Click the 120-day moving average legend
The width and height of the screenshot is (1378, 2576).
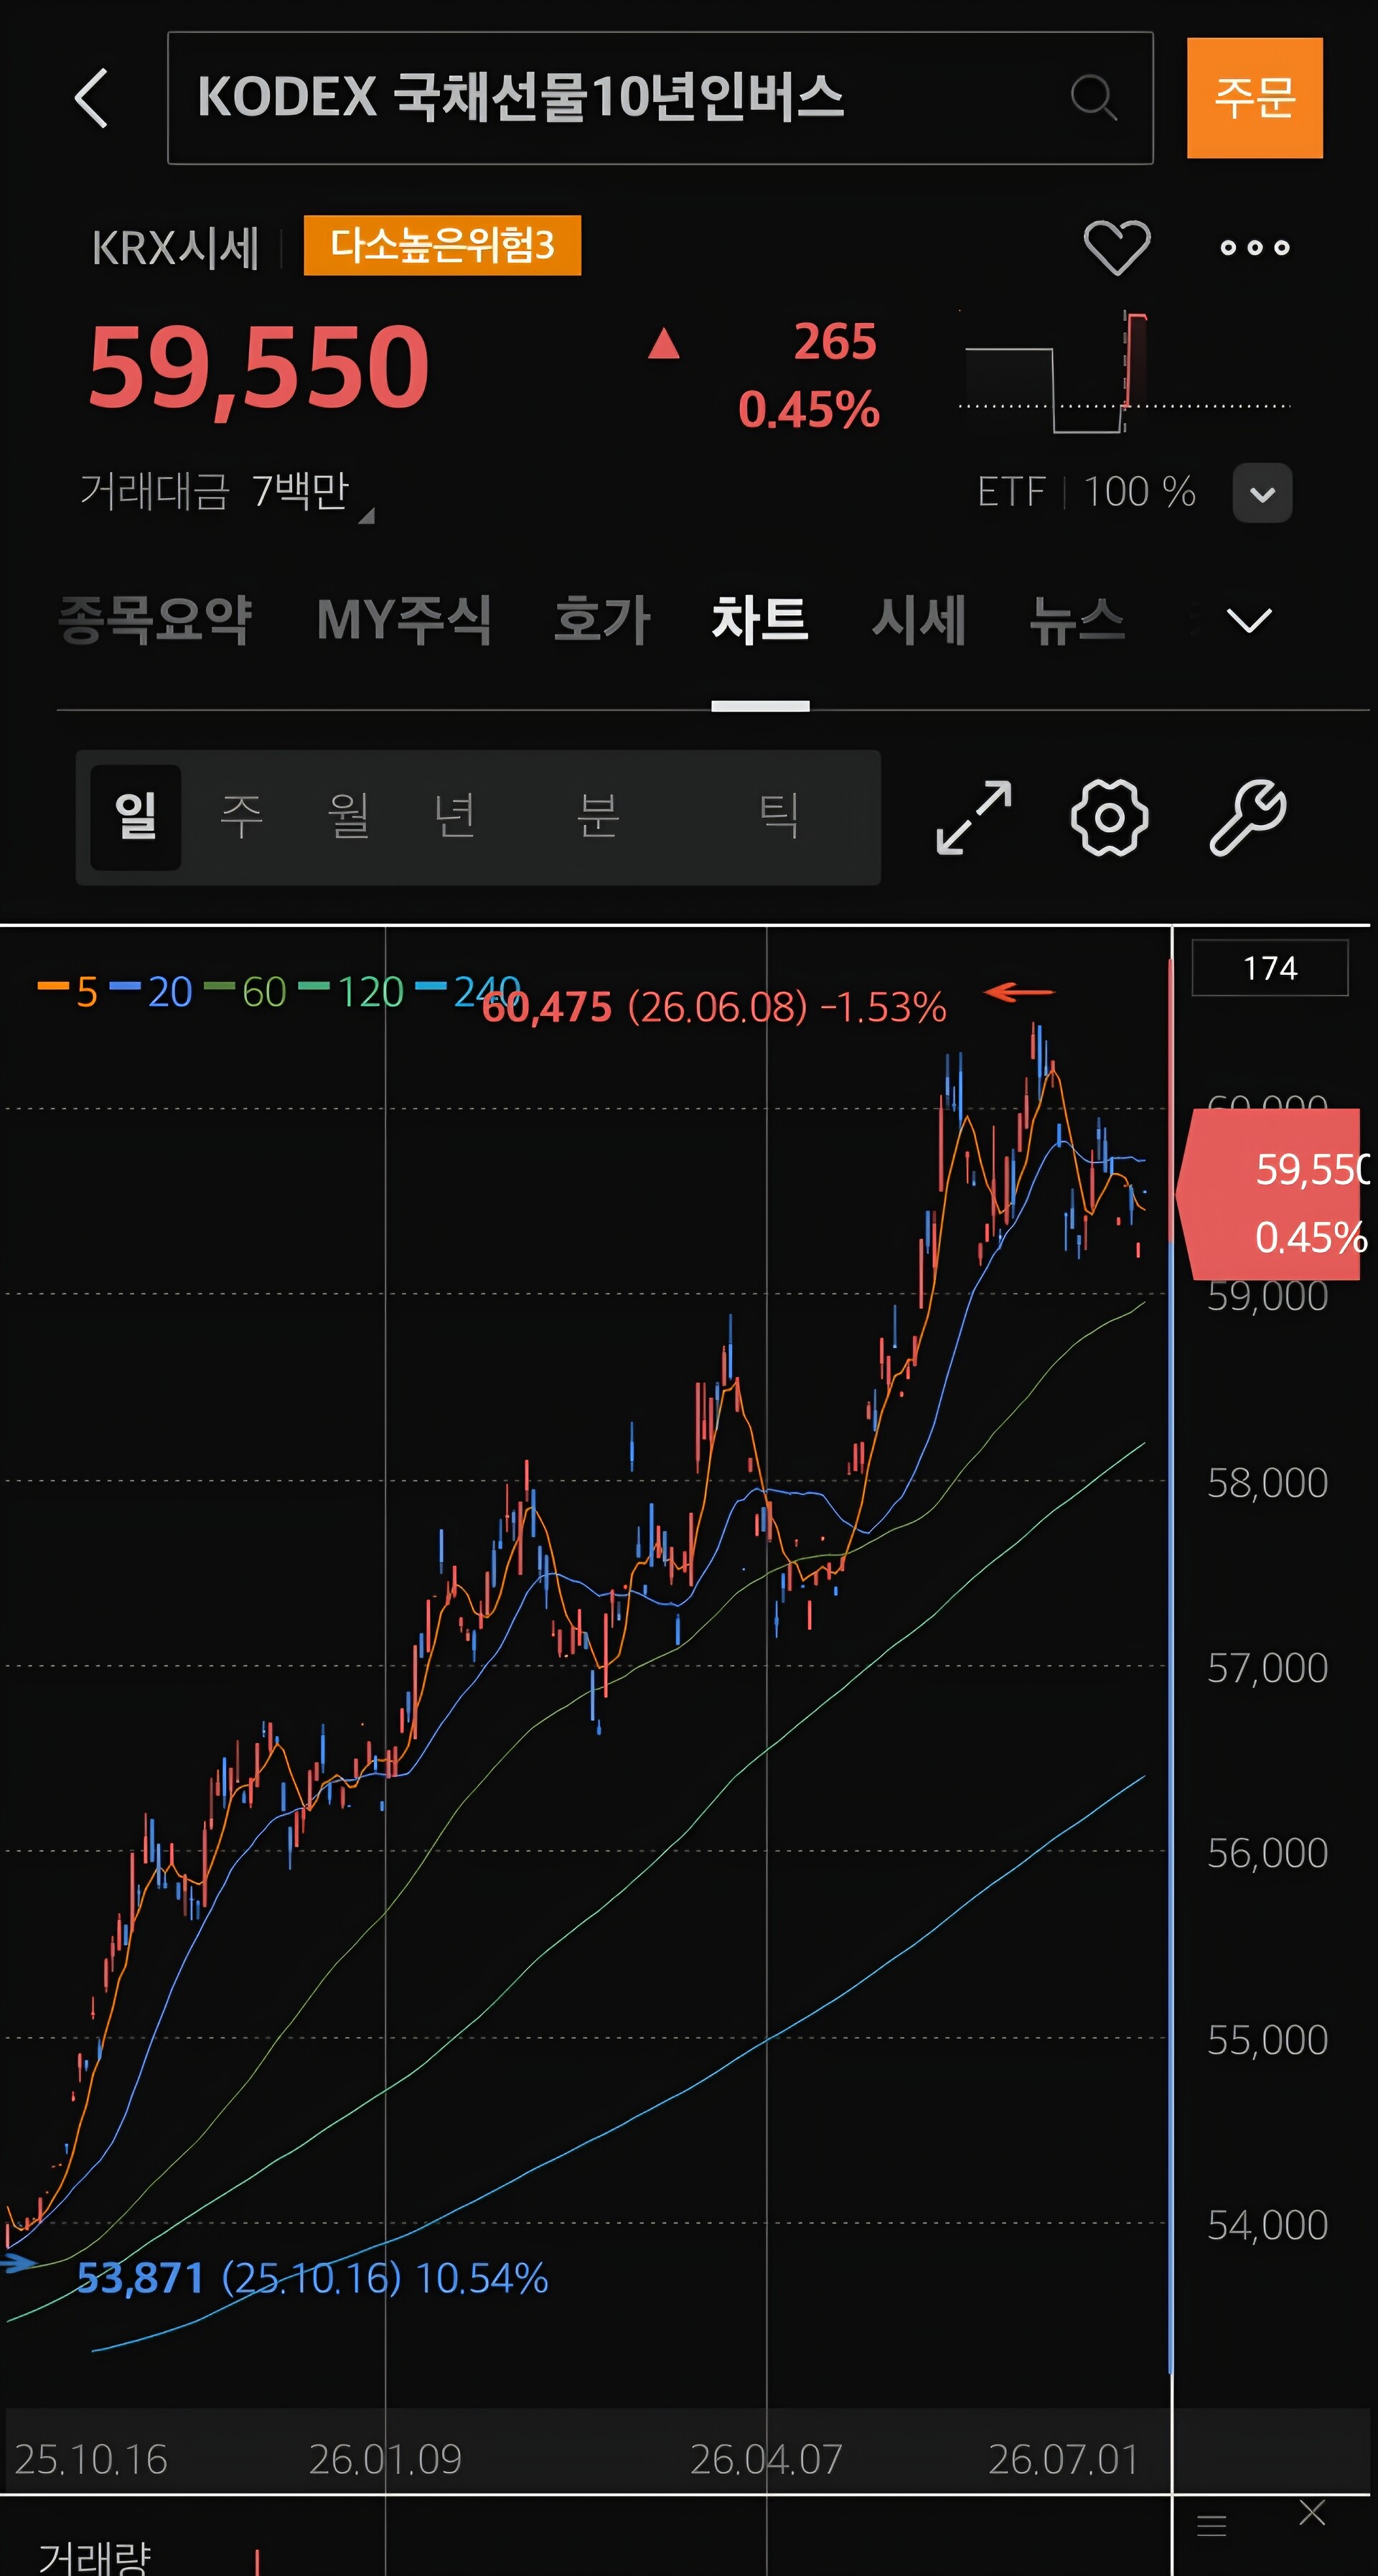point(351,992)
